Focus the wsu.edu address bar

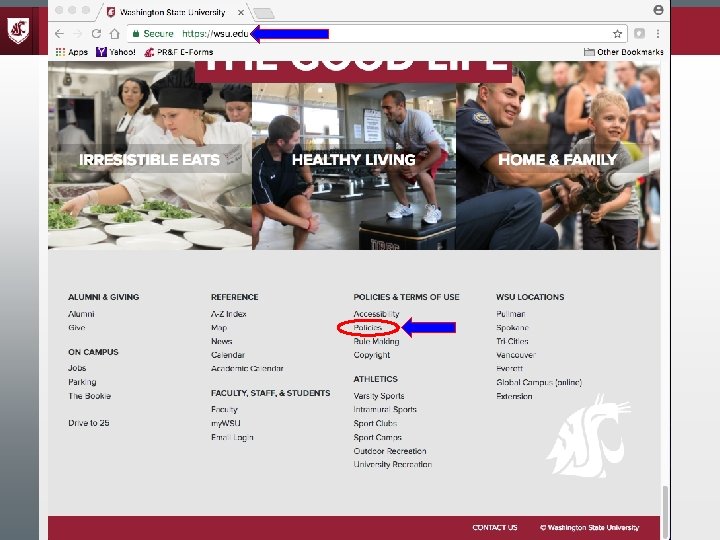372,34
